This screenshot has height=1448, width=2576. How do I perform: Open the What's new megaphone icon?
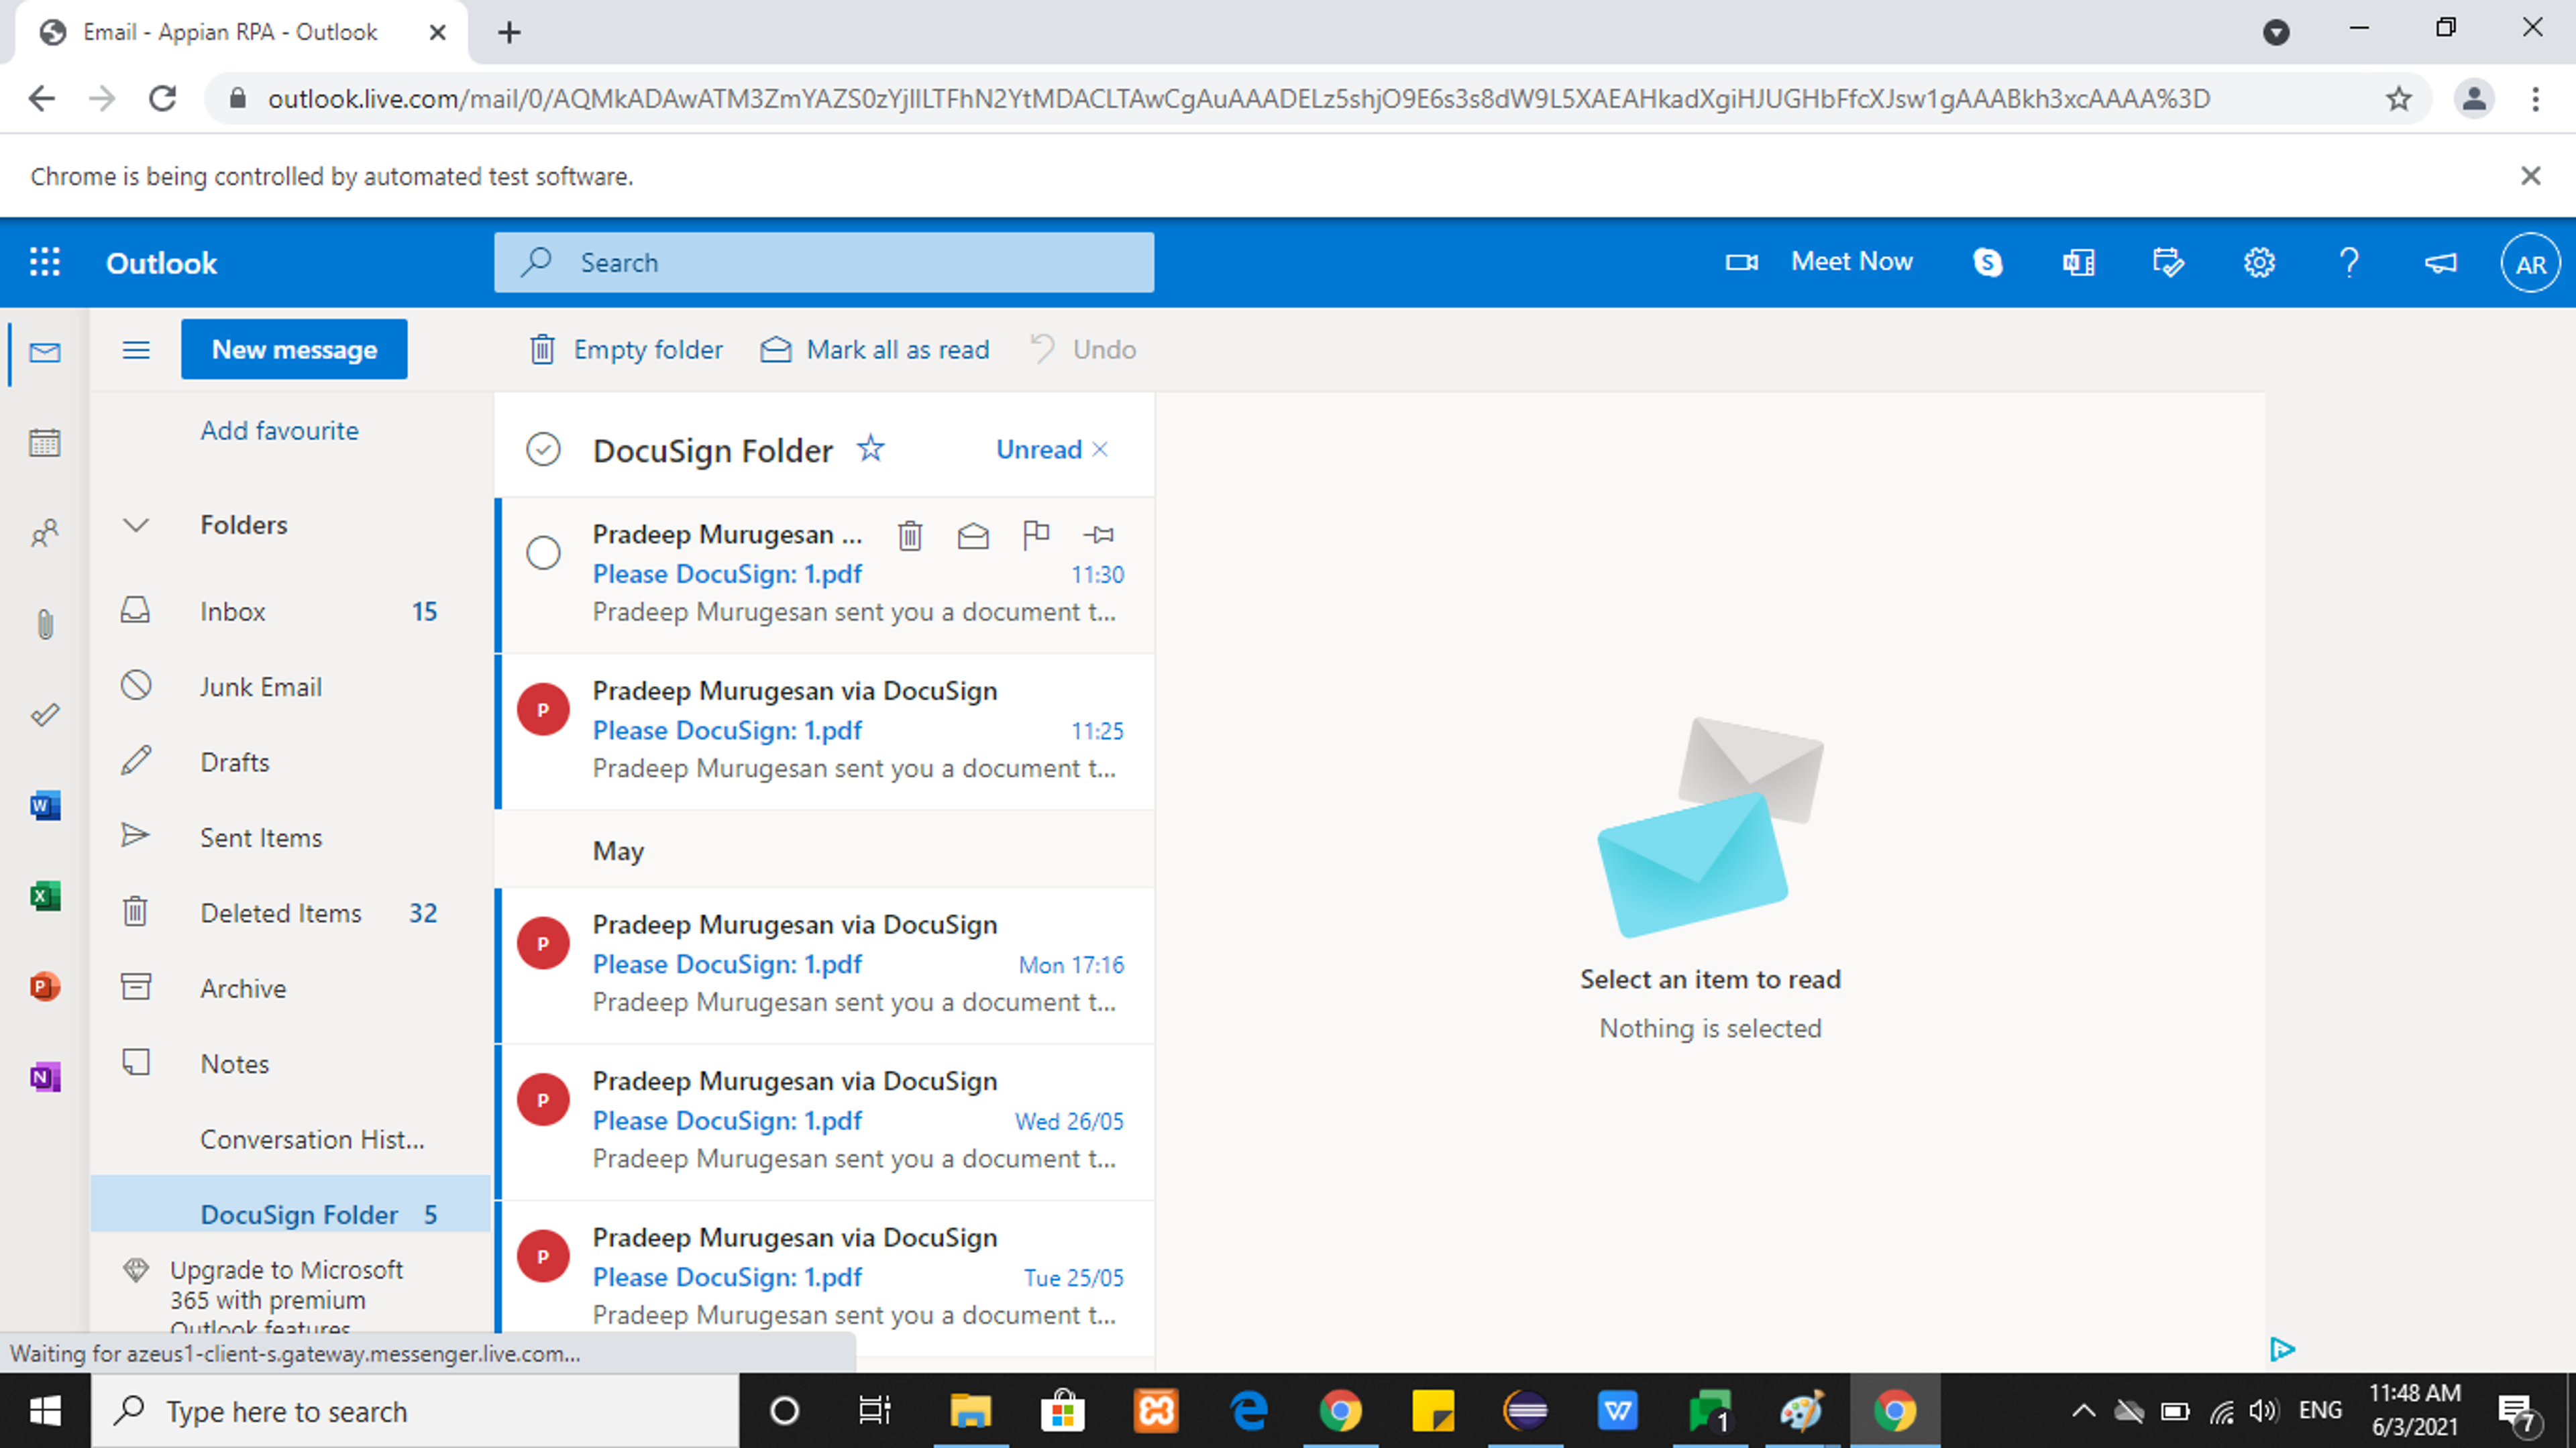(2440, 262)
